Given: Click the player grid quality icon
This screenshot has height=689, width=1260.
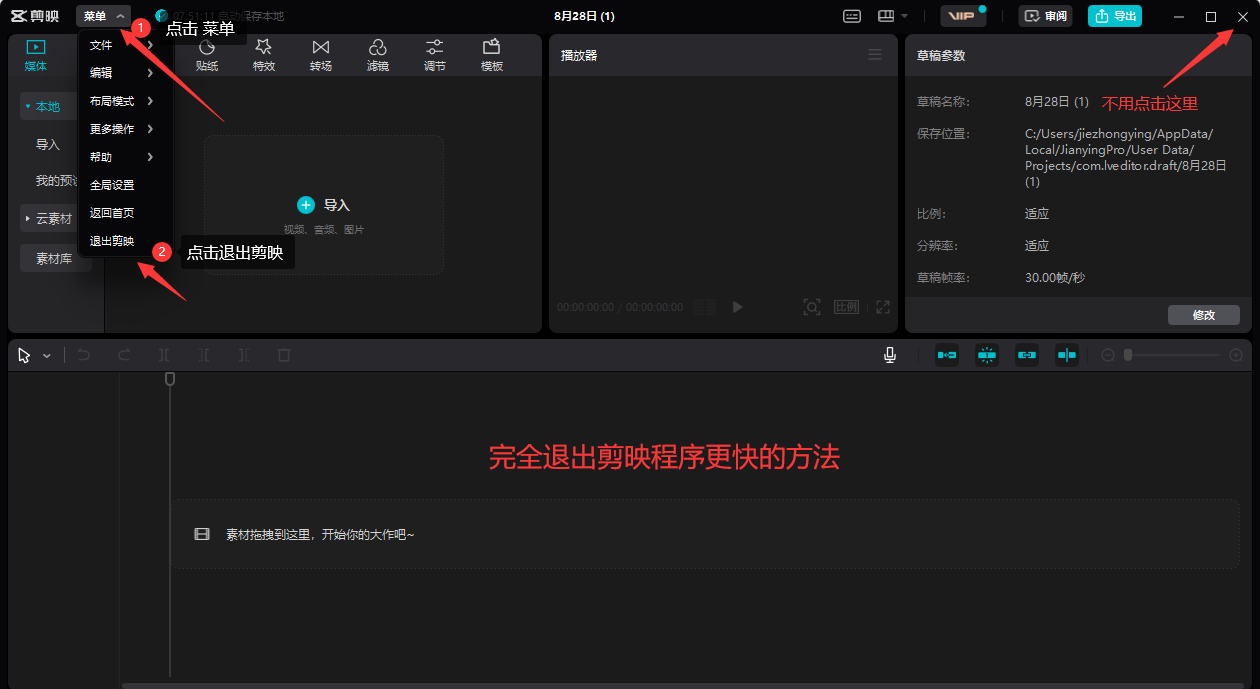Looking at the screenshot, I should click(705, 307).
